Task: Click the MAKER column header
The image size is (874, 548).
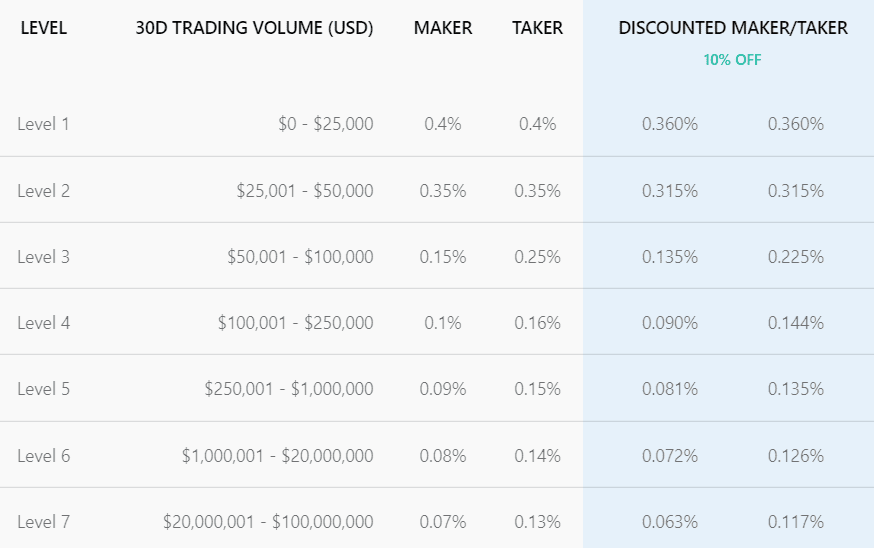Action: tap(443, 28)
